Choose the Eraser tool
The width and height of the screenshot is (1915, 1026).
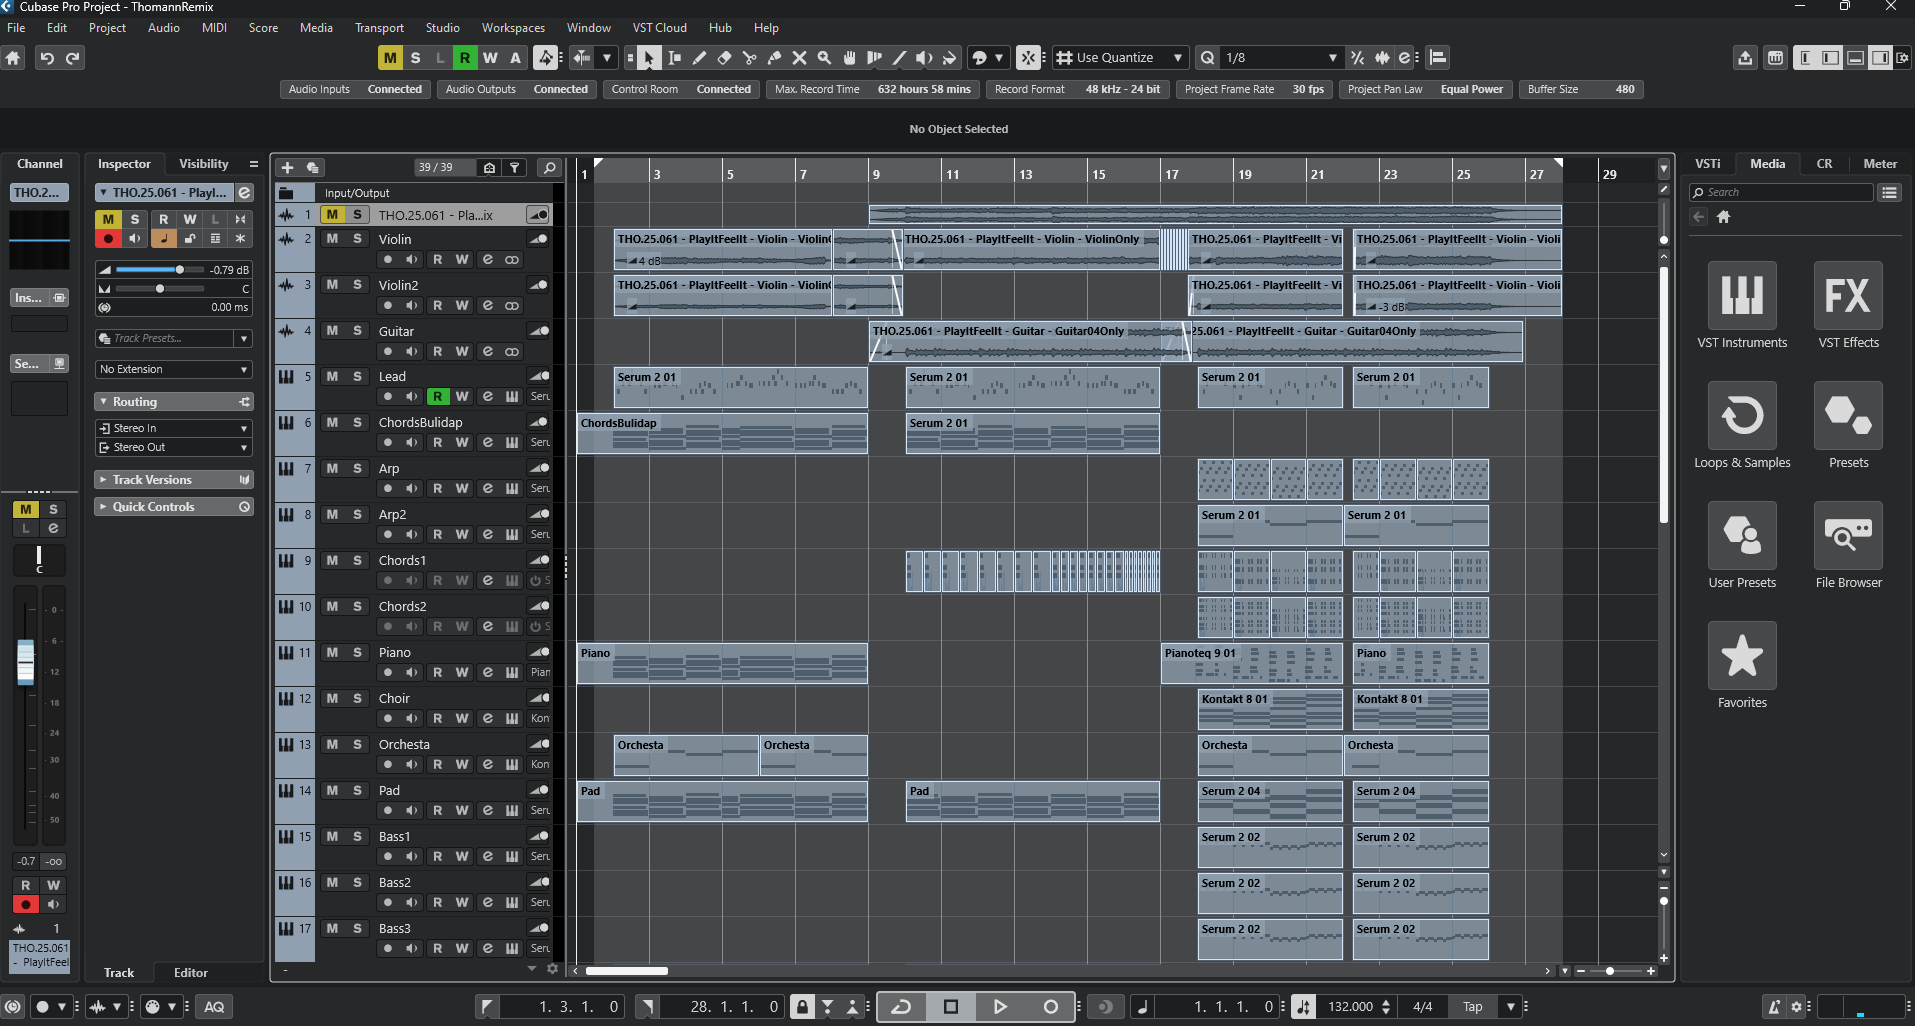(724, 58)
